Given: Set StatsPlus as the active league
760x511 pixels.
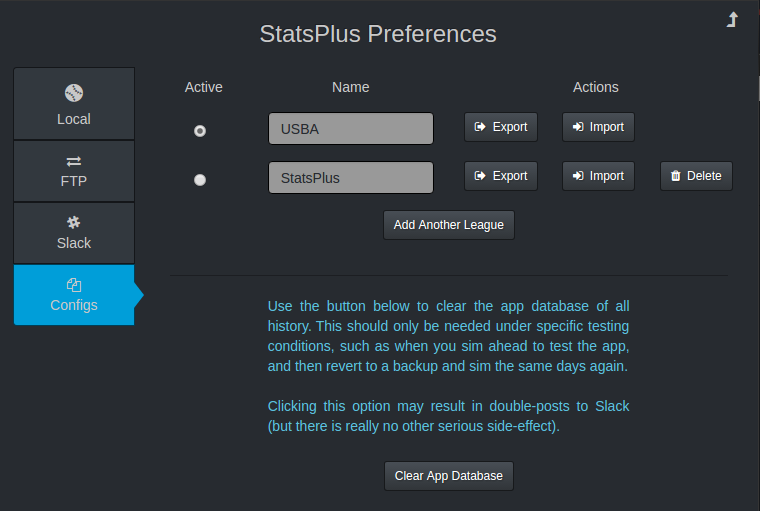Looking at the screenshot, I should coord(200,180).
